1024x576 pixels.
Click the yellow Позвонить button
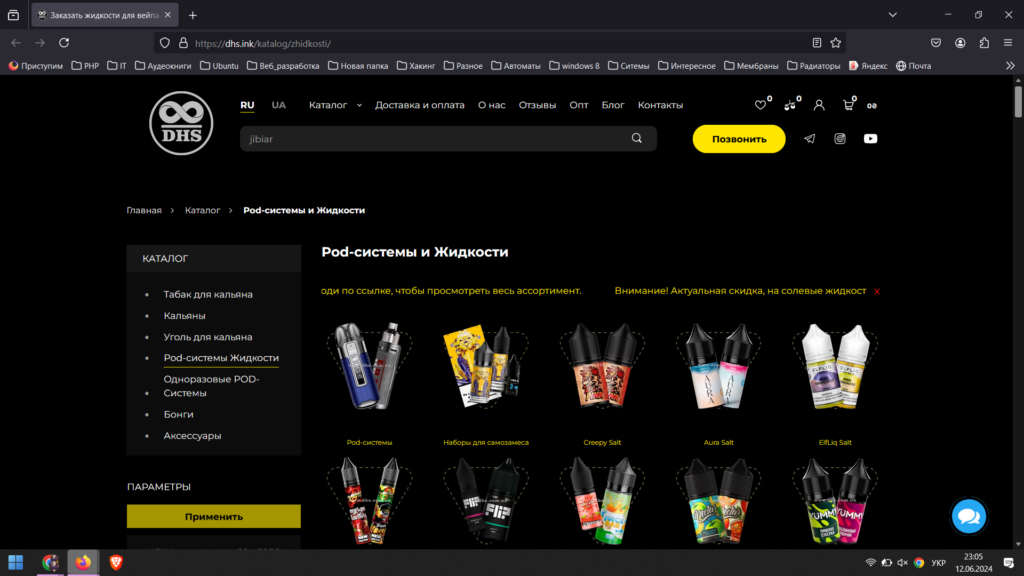click(x=739, y=139)
